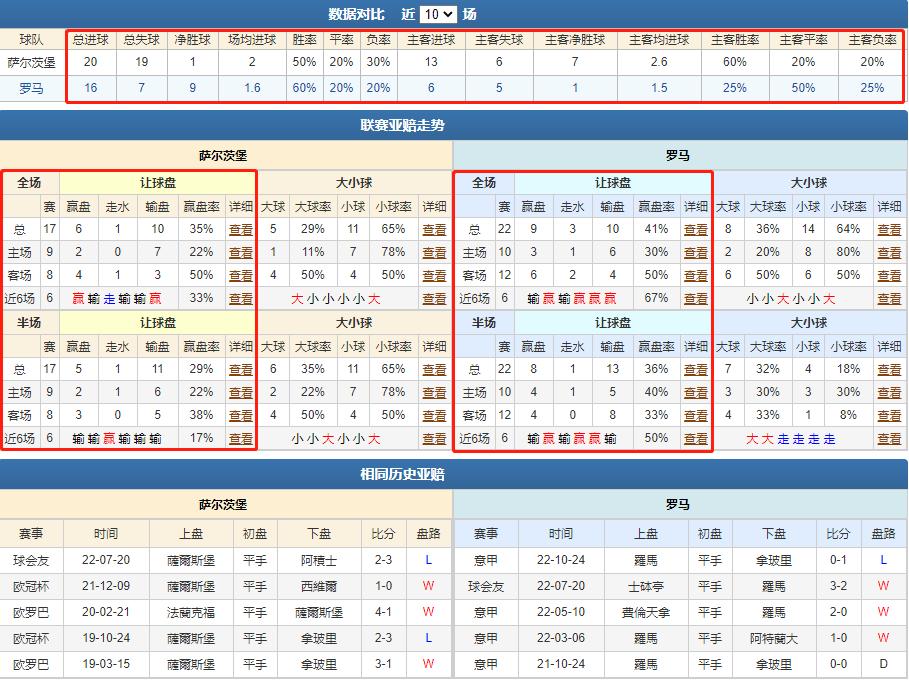
Task: Click the W result for the 西维尔 match
Action: (x=428, y=587)
